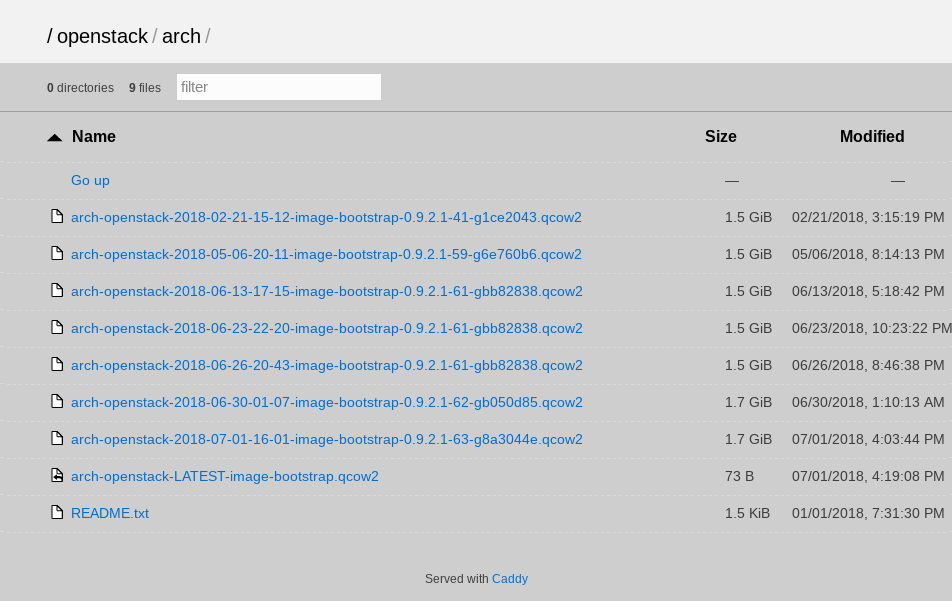
Task: Click modified date 05/06/2018, 8:14:13 PM
Action: pos(868,254)
